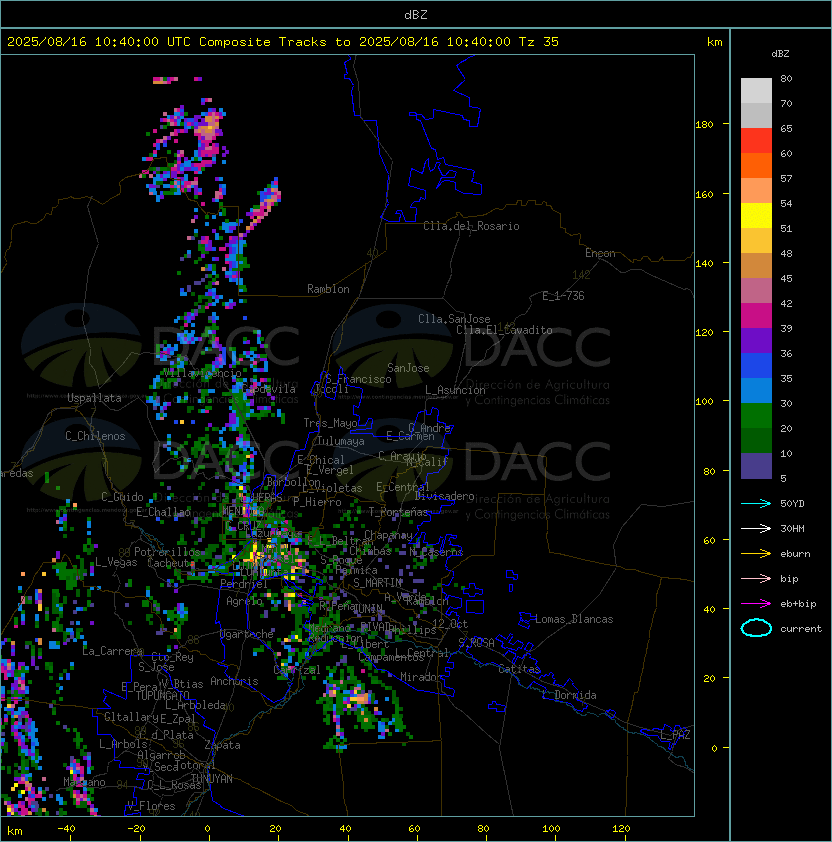
Task: Select the slate 5-10 dBZ swatch
Action: (756, 466)
